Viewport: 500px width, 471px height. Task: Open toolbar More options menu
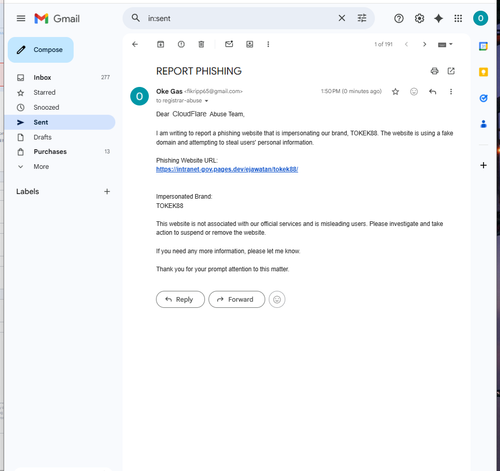268,44
